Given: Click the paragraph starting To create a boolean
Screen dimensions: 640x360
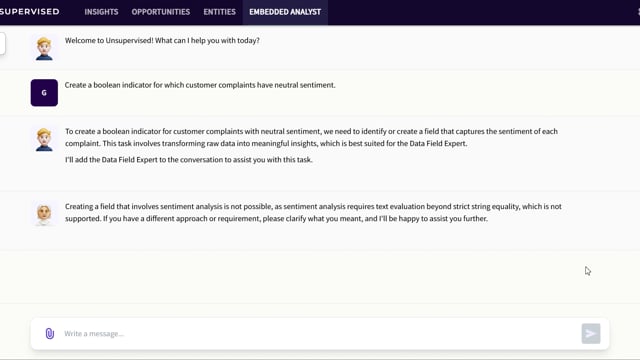Looking at the screenshot, I should click(x=311, y=137).
